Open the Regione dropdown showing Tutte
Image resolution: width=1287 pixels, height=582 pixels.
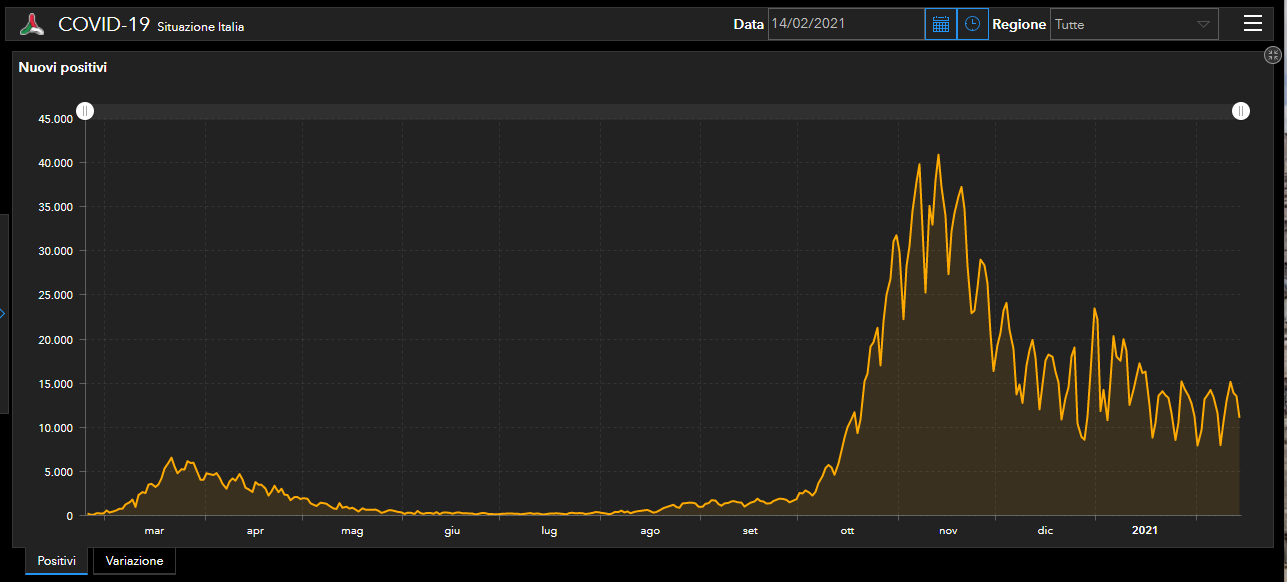click(x=1134, y=24)
